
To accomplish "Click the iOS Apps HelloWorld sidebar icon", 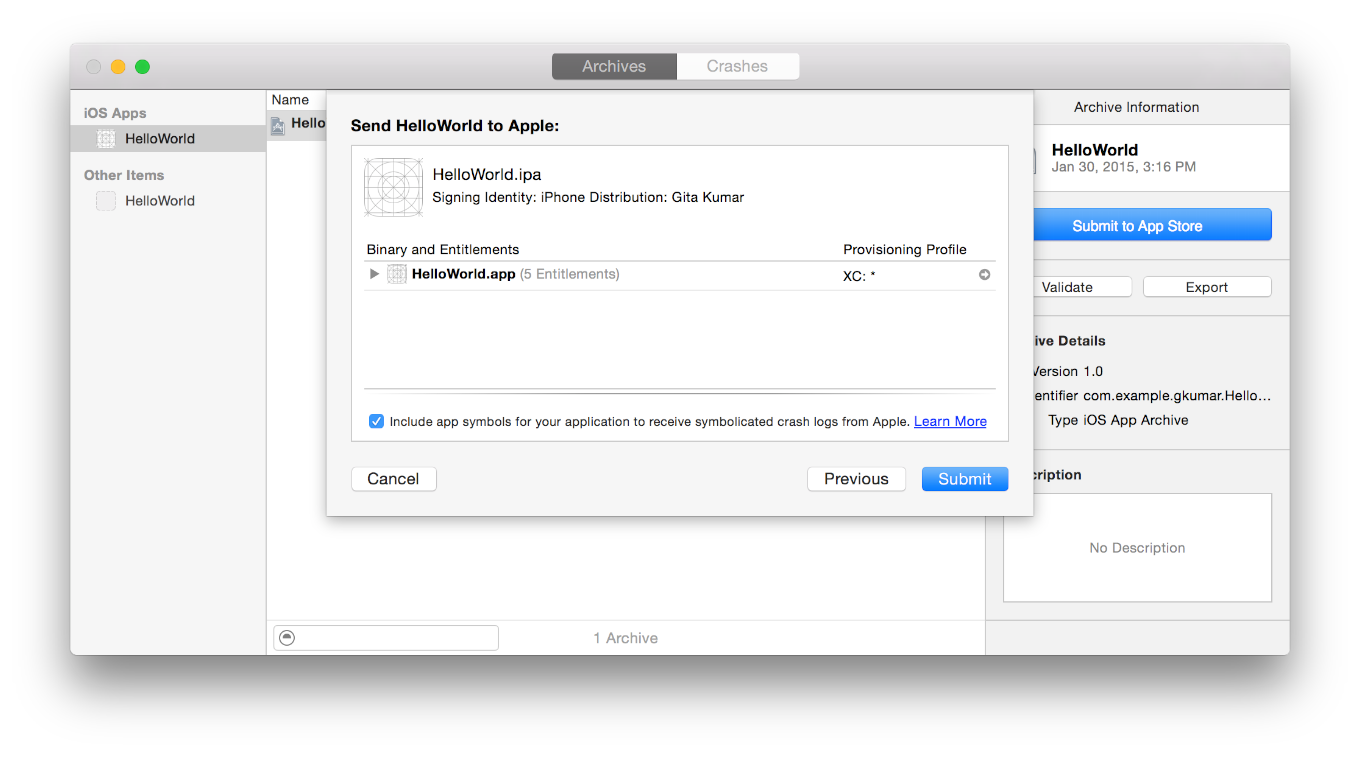I will pyautogui.click(x=105, y=139).
